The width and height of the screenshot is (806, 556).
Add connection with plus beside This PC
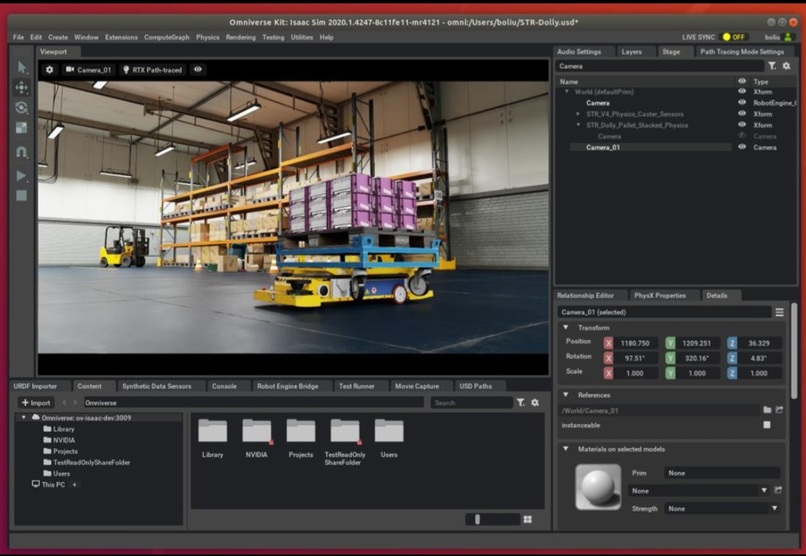[x=75, y=485]
